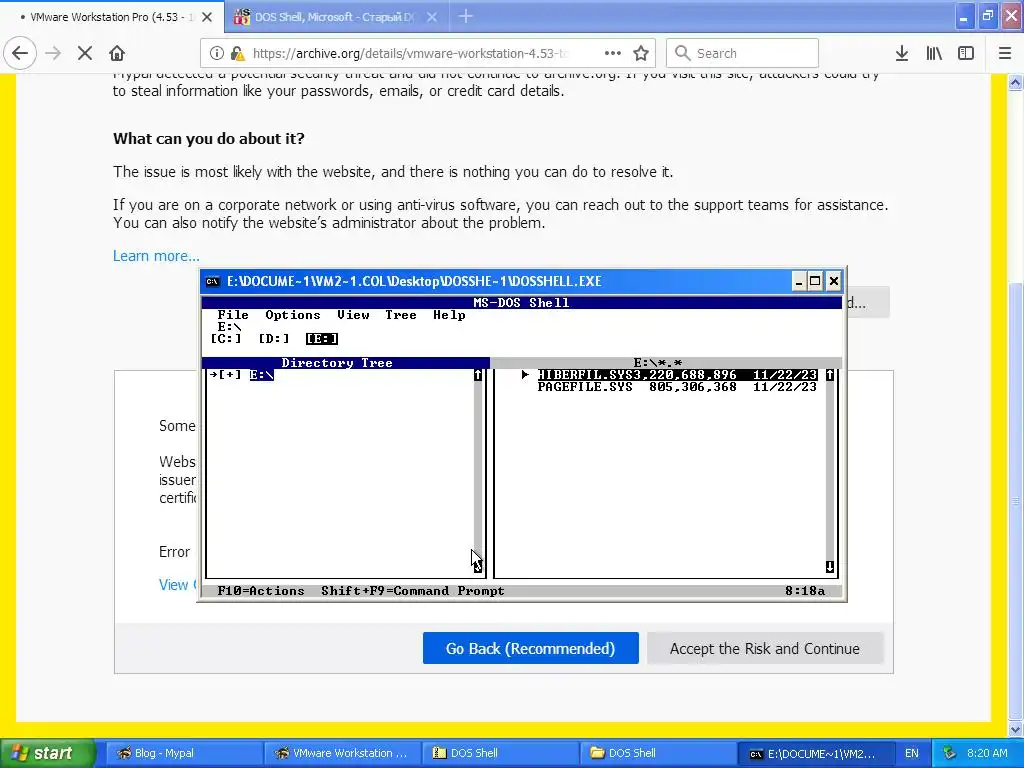Viewport: 1024px width, 768px height.
Task: Click browser page scroll up arrow
Action: coord(1015,82)
